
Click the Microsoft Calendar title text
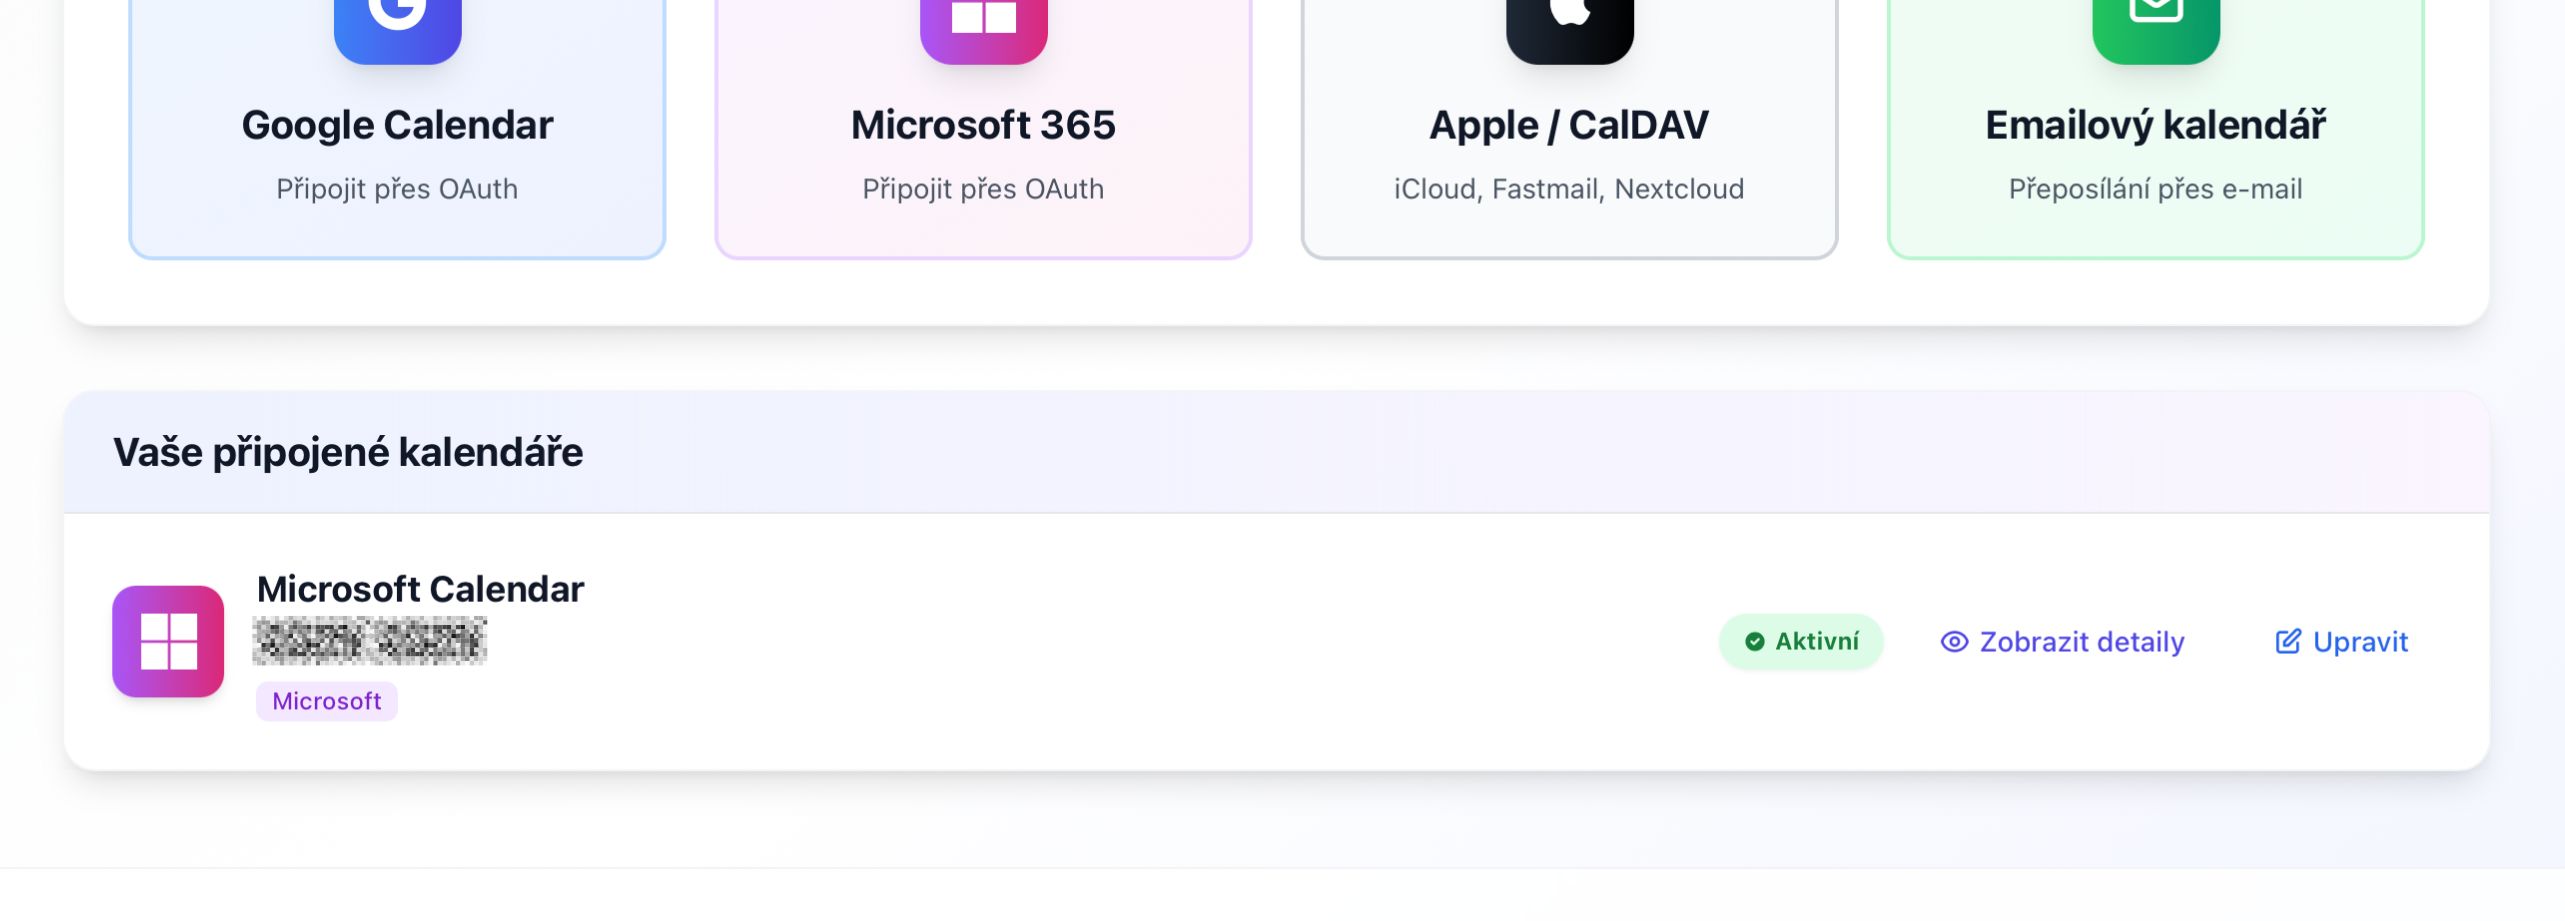[419, 589]
